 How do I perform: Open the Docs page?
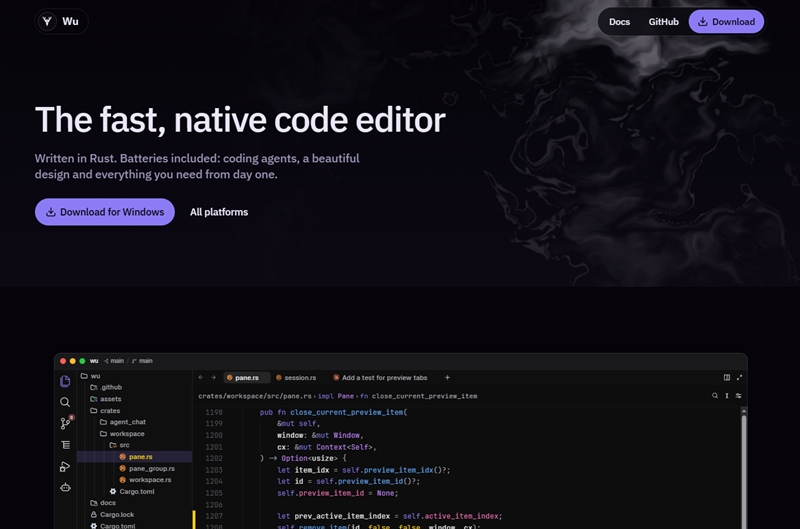(x=619, y=22)
